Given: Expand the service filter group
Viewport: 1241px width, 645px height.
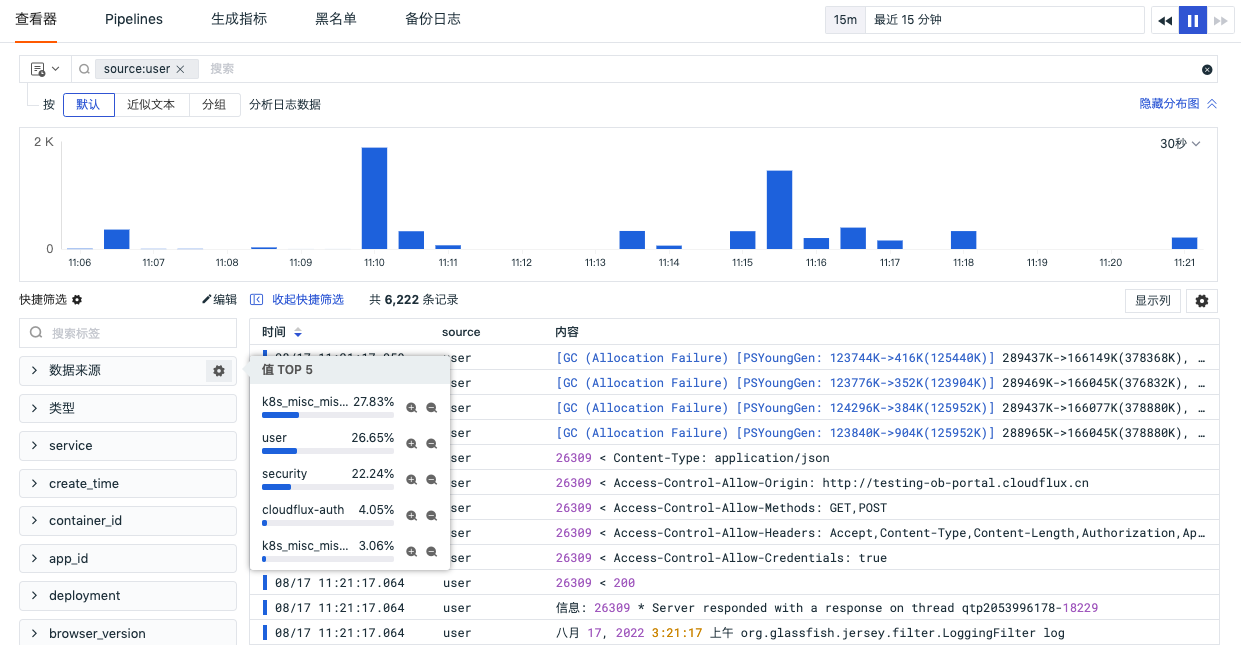Looking at the screenshot, I should 128,445.
